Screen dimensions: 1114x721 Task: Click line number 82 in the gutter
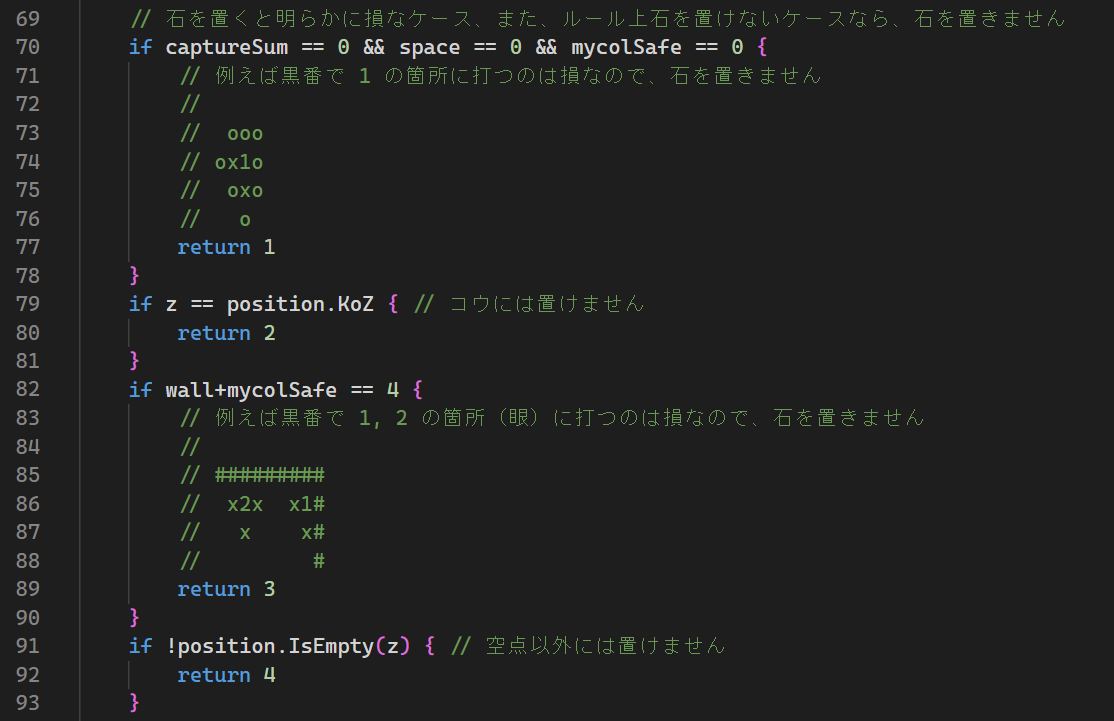click(27, 390)
